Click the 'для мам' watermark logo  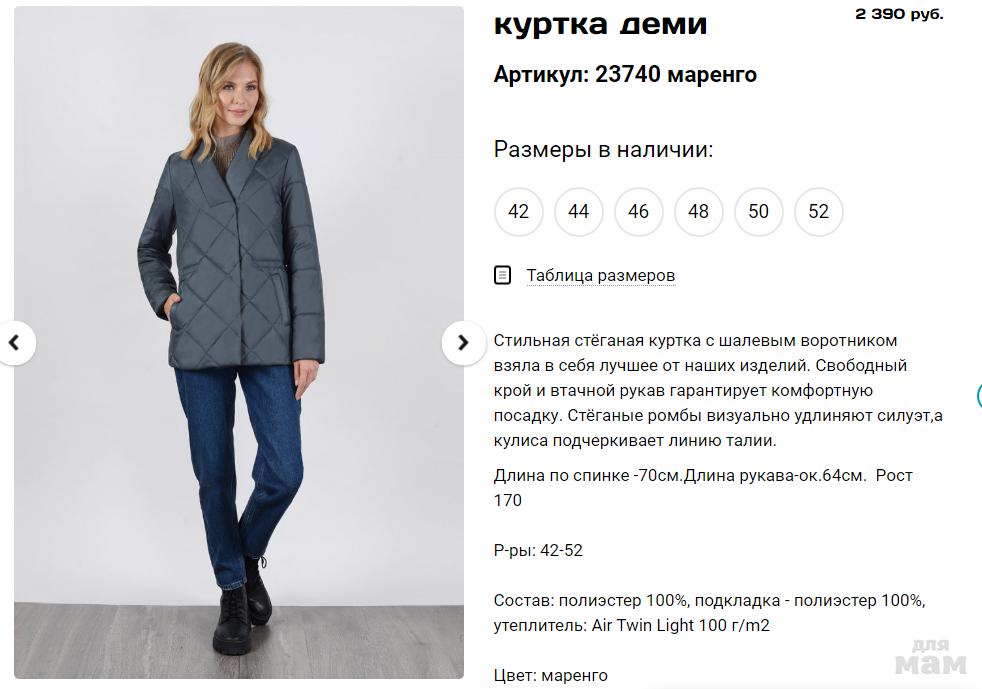(x=931, y=656)
